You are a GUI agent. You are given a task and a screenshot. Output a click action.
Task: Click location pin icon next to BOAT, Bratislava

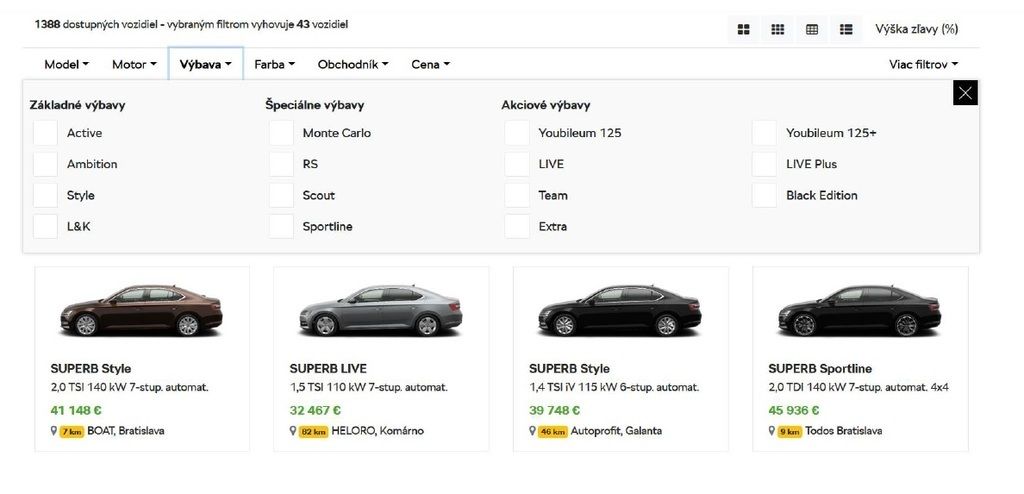click(x=54, y=432)
